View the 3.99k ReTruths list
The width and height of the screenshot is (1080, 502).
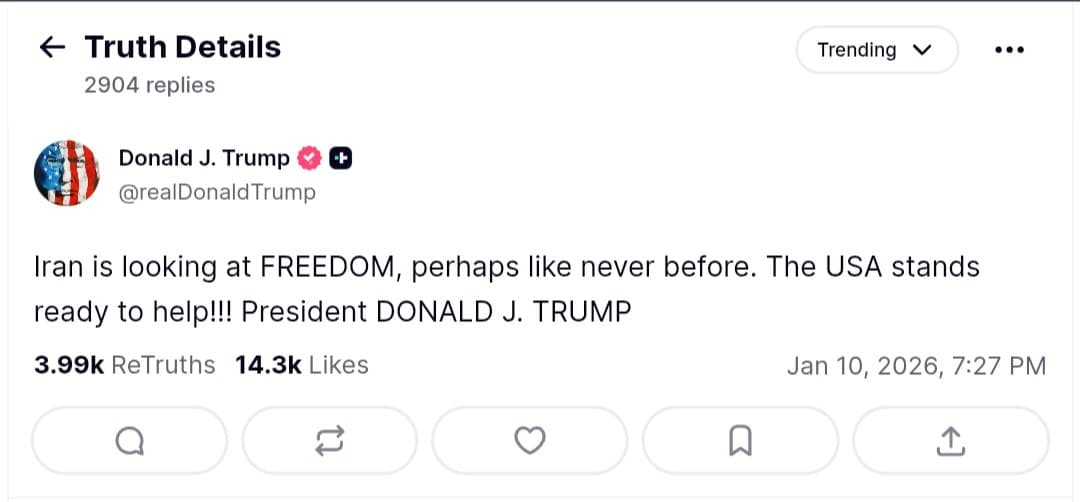(x=124, y=366)
